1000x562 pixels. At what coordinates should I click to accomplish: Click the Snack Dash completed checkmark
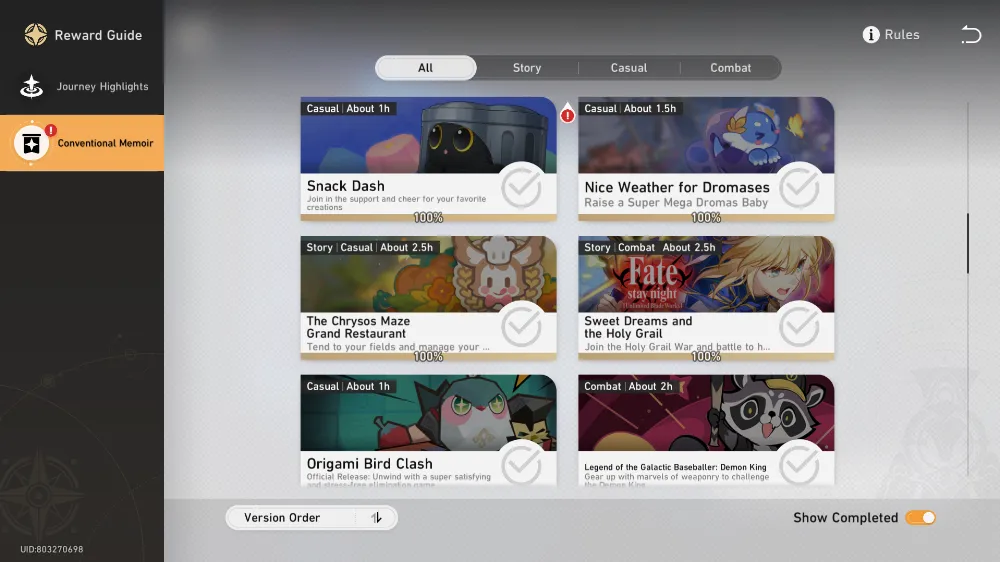click(x=521, y=187)
